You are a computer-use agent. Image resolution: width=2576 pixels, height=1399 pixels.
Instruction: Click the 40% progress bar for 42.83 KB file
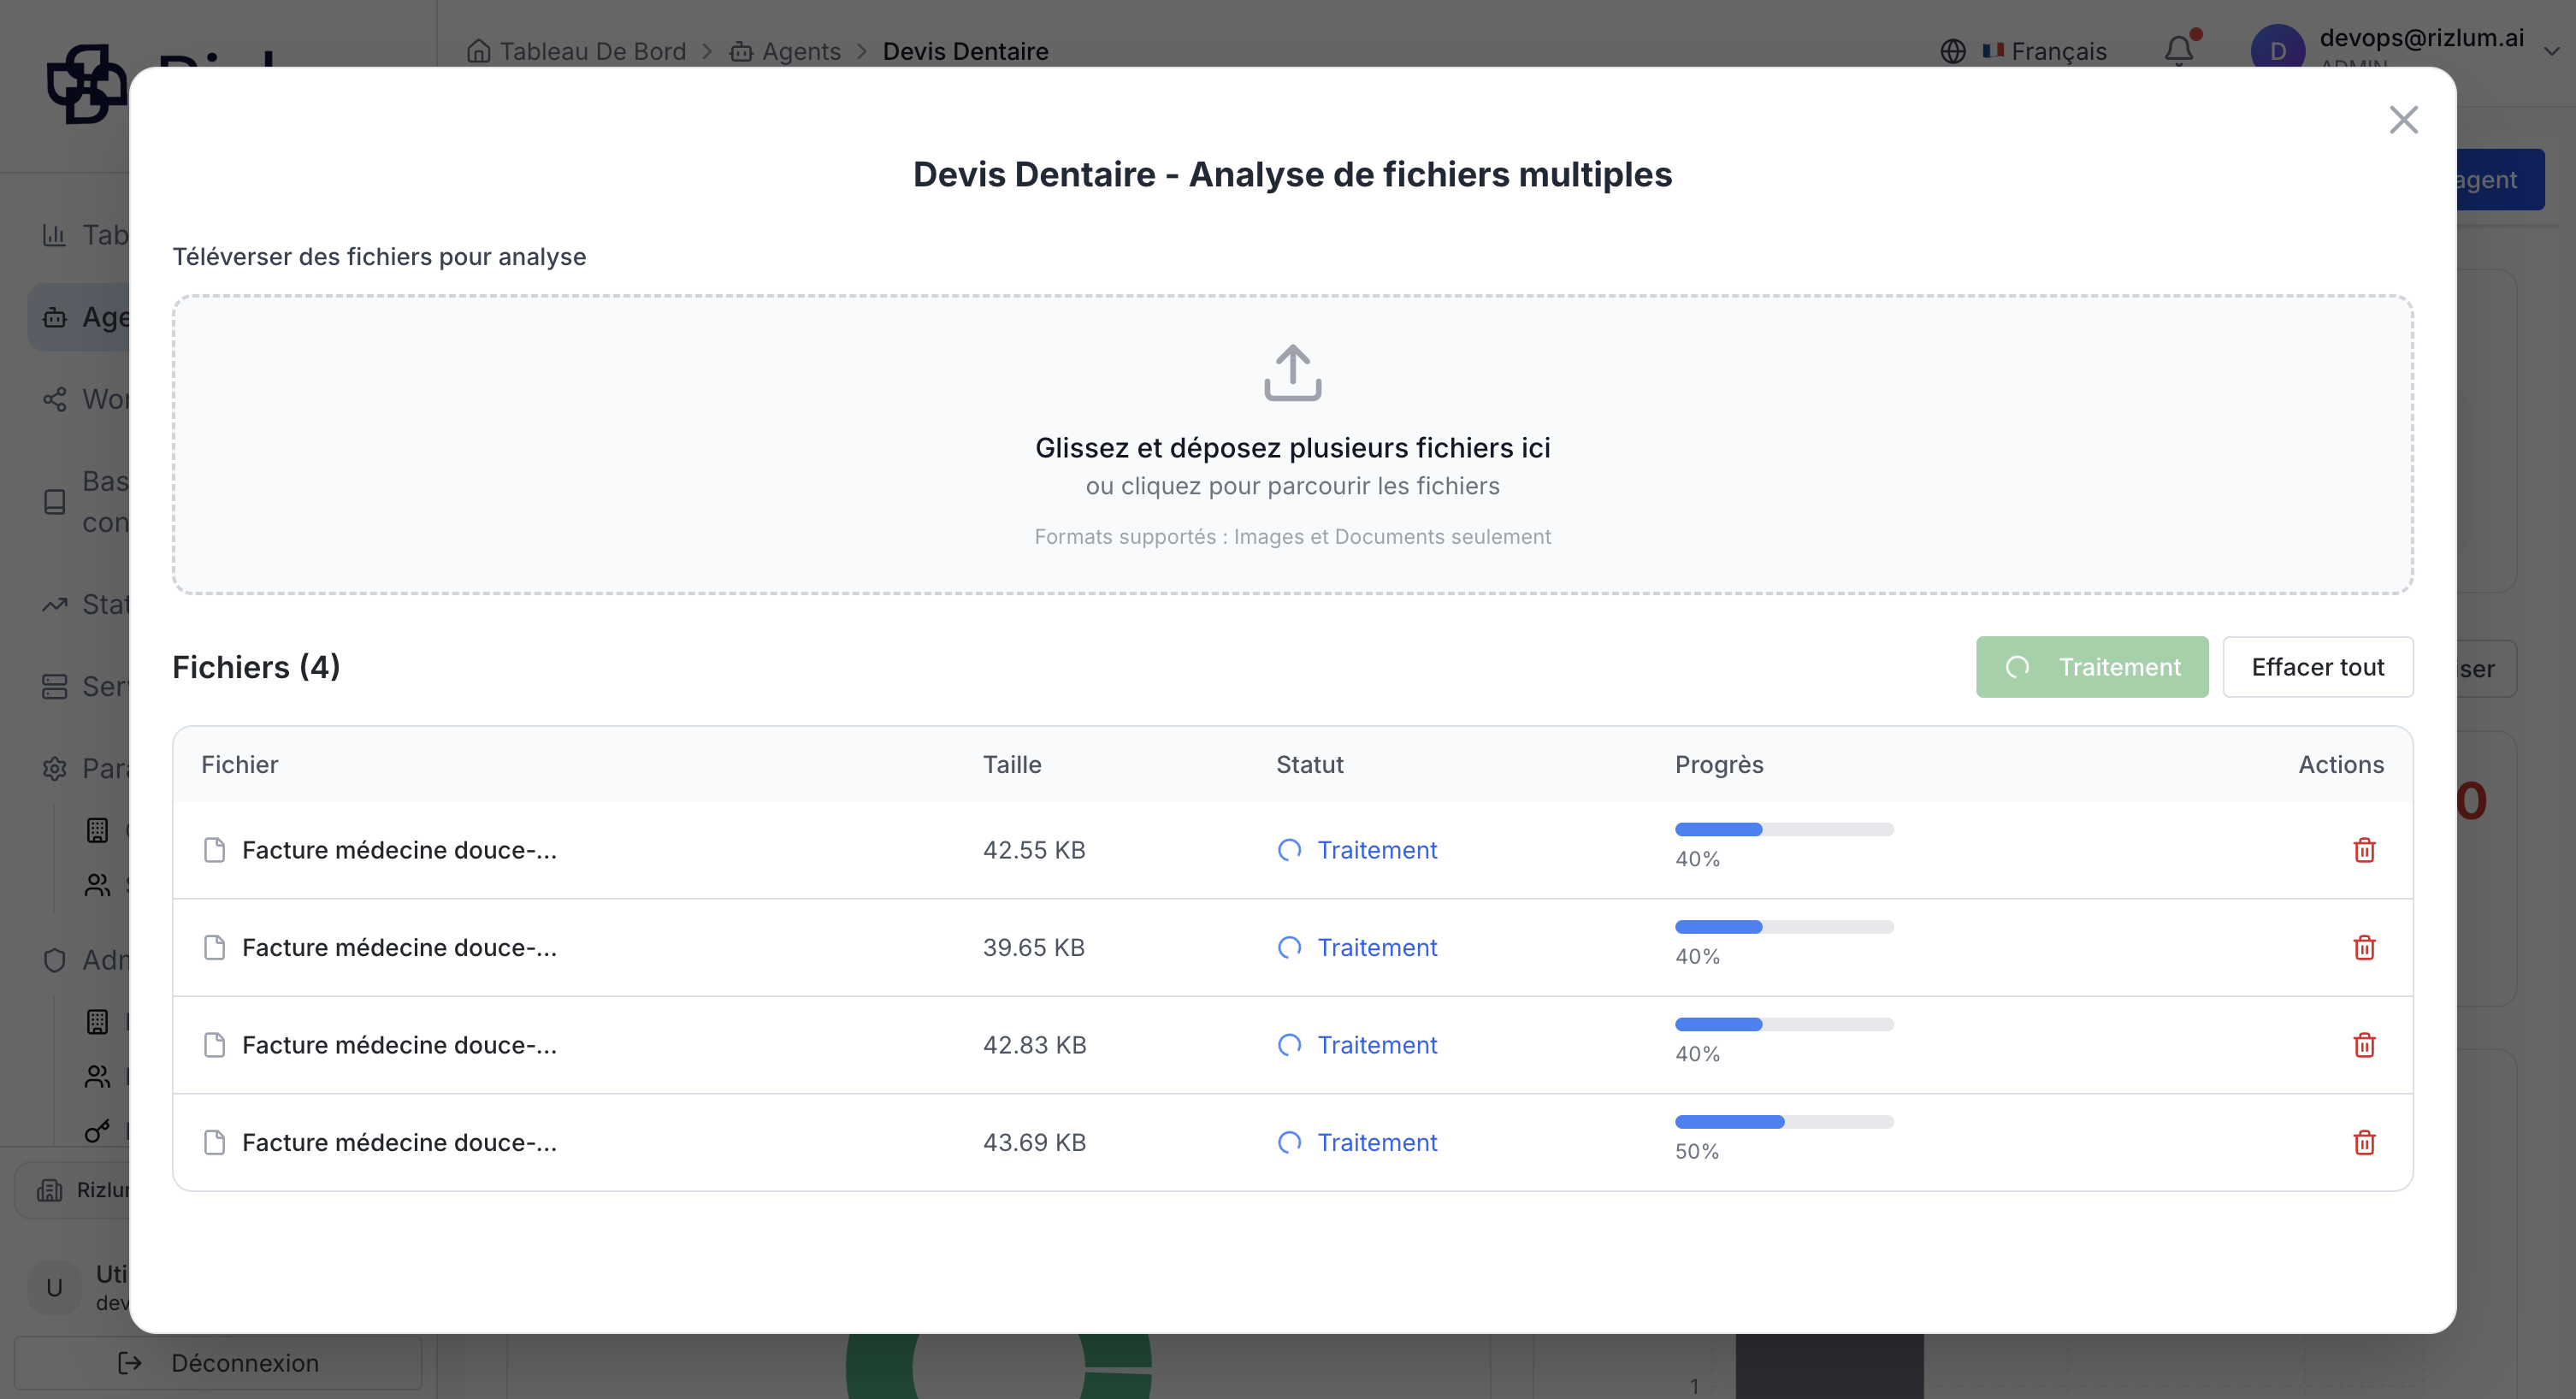point(1784,1024)
